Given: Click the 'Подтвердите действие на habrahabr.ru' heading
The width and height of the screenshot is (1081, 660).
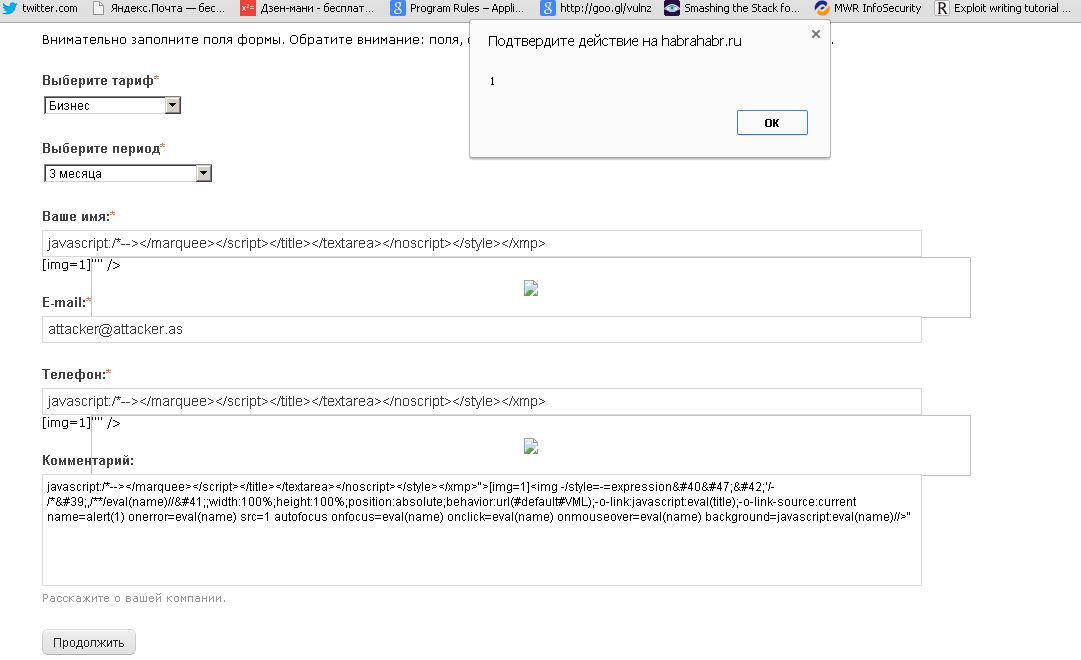Looking at the screenshot, I should (x=614, y=41).
